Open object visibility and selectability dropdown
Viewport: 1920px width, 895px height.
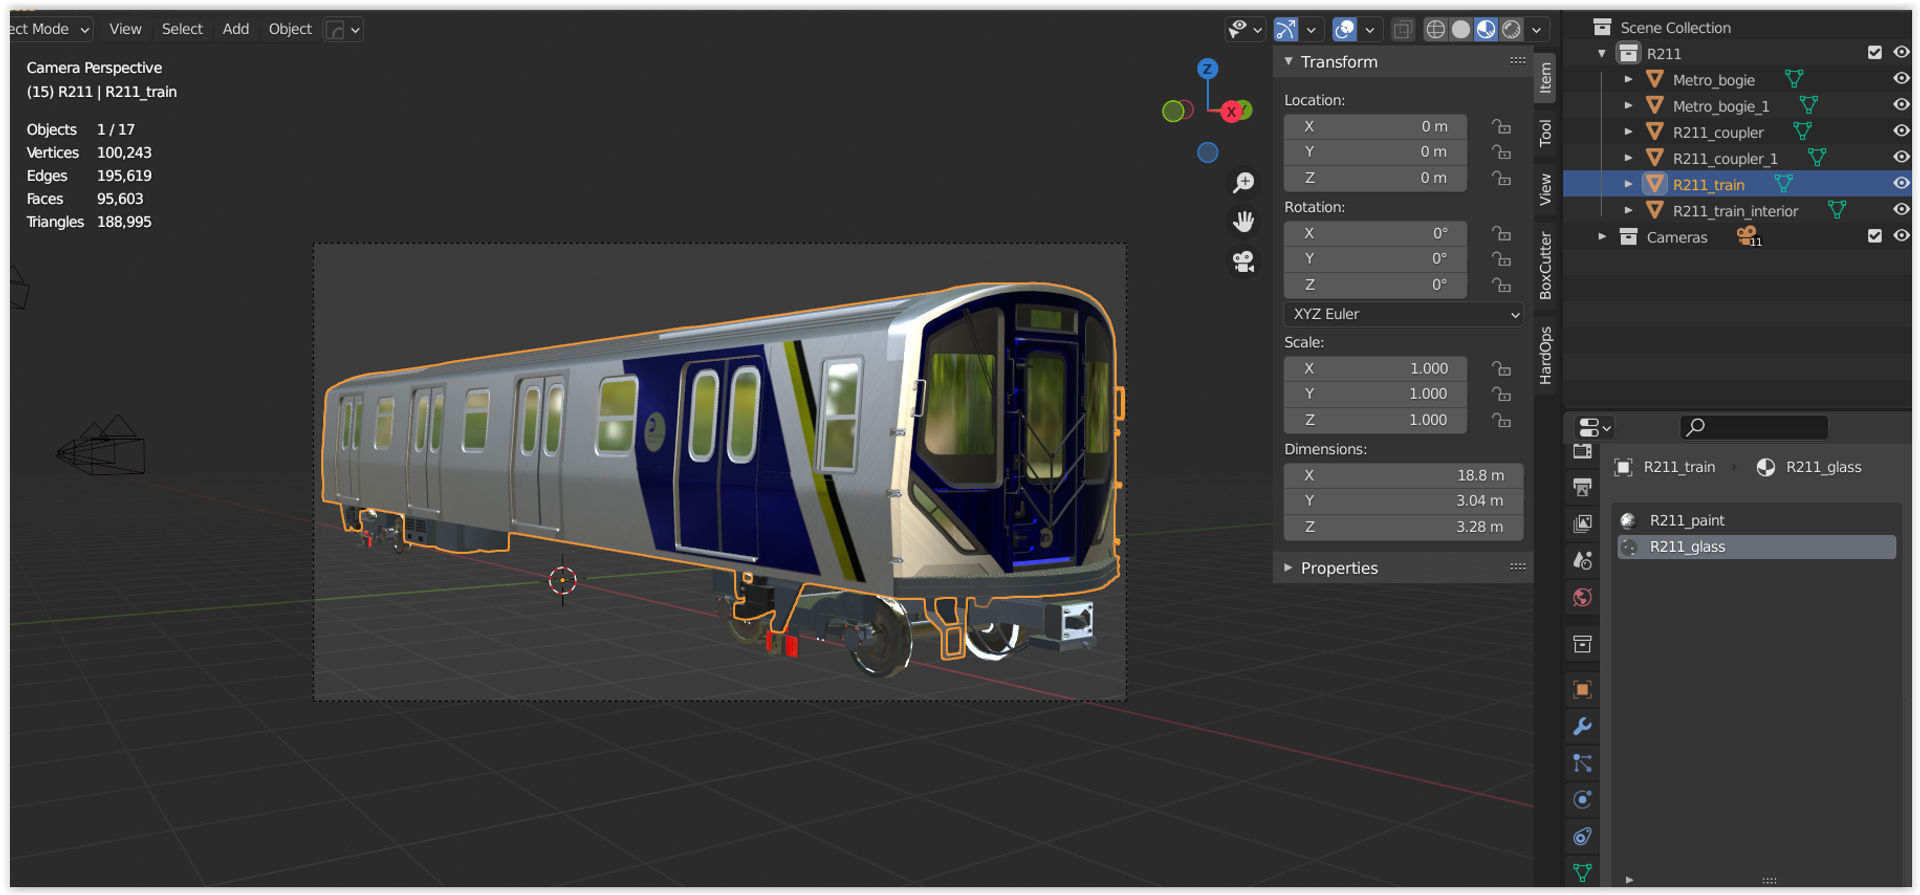1245,29
